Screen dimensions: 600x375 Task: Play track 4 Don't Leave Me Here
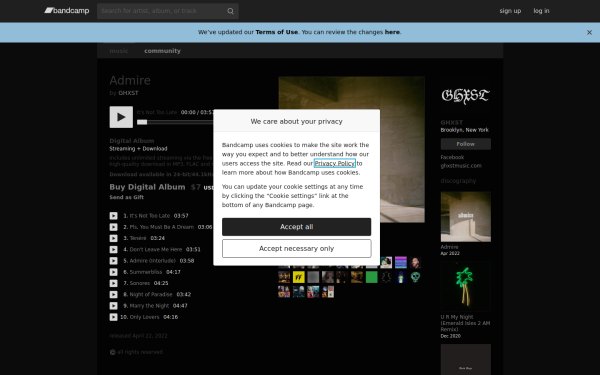point(114,249)
